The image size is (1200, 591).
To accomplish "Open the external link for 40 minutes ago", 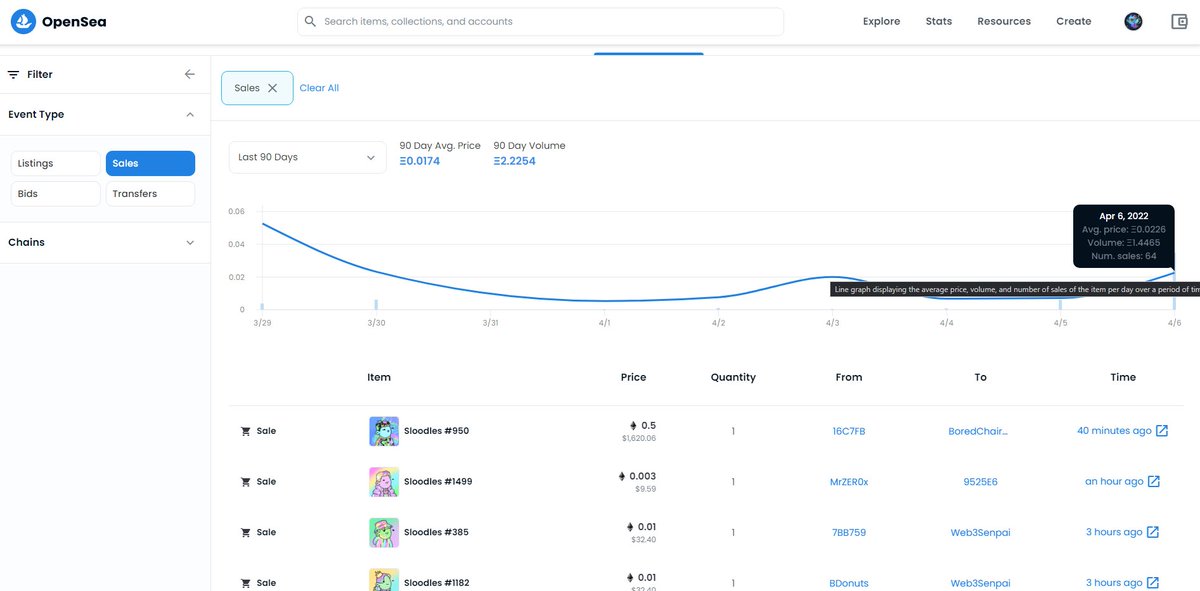I will [1162, 431].
